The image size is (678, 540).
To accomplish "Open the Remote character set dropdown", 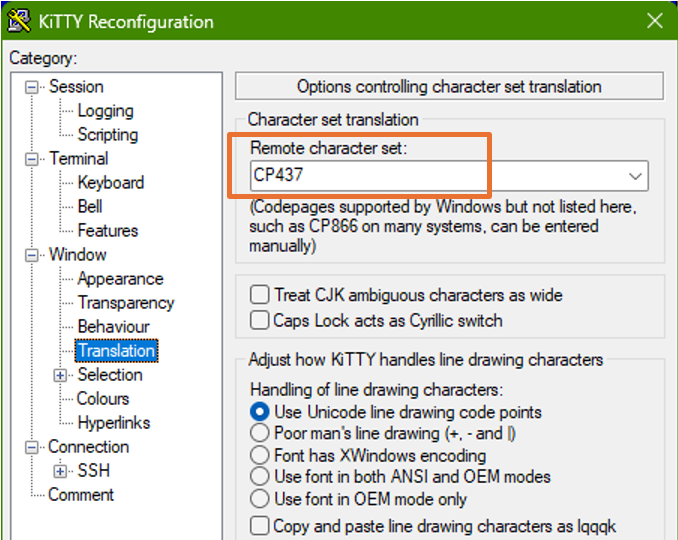I will pyautogui.click(x=634, y=176).
